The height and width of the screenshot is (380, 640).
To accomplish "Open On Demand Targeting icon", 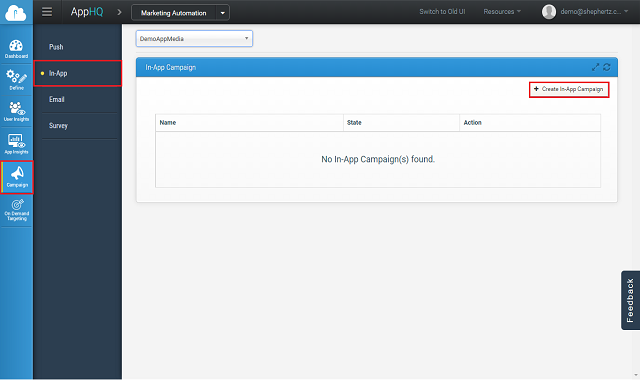I will [x=17, y=210].
